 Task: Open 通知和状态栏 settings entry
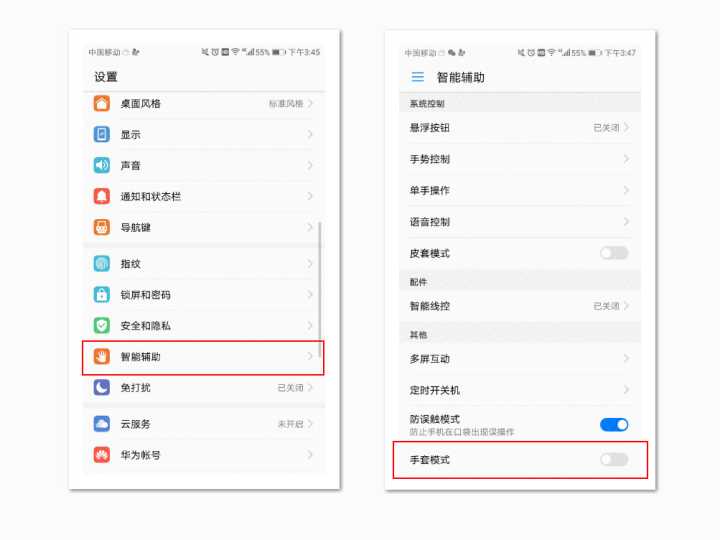point(204,196)
